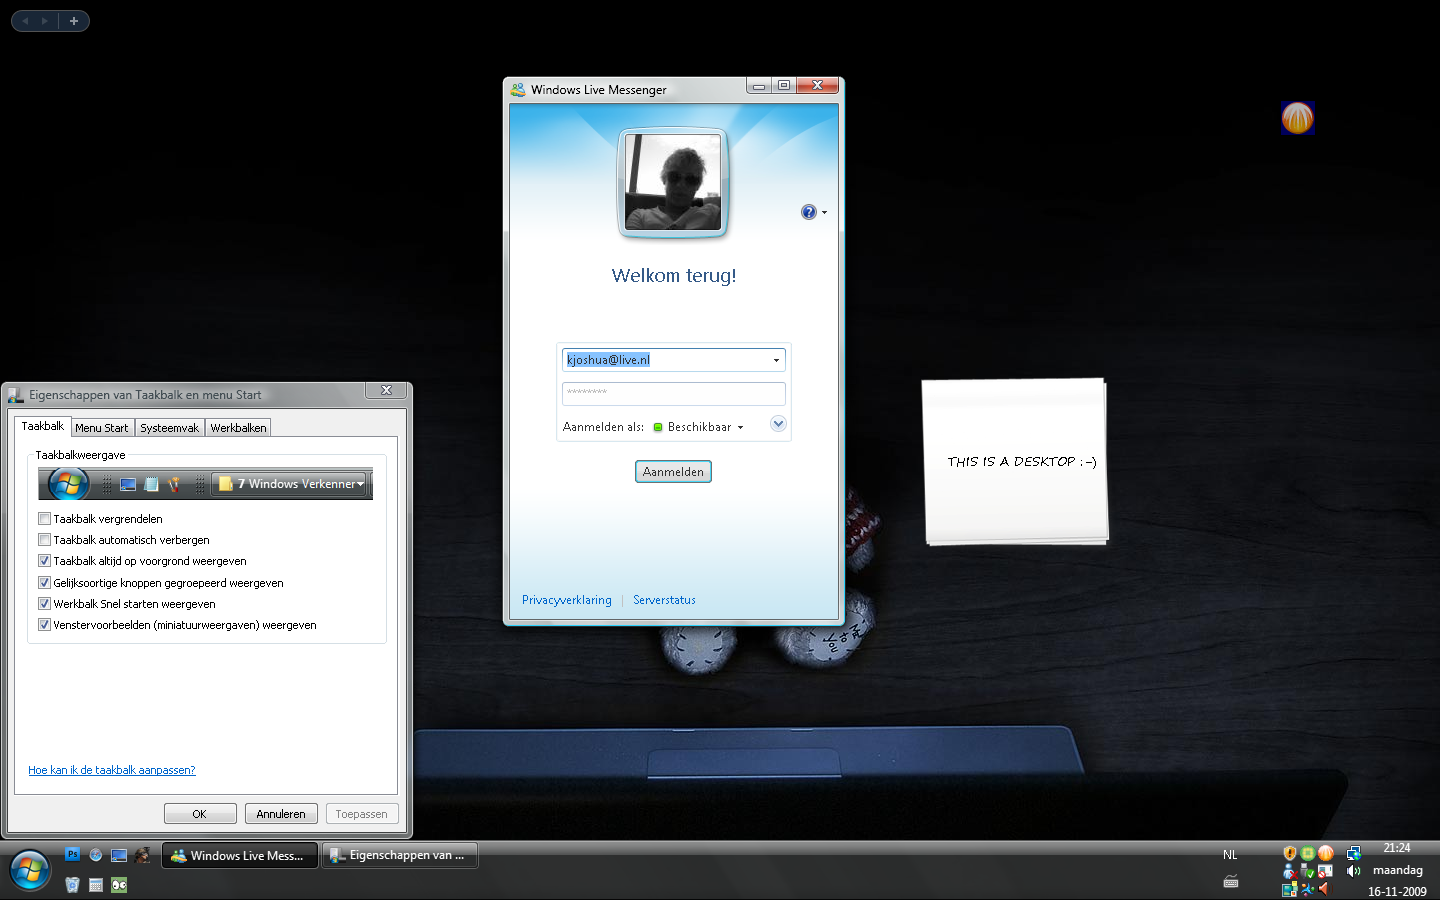Viewport: 1440px width, 900px height.
Task: Launch Photoshop from Quick Launch
Action: 72,854
